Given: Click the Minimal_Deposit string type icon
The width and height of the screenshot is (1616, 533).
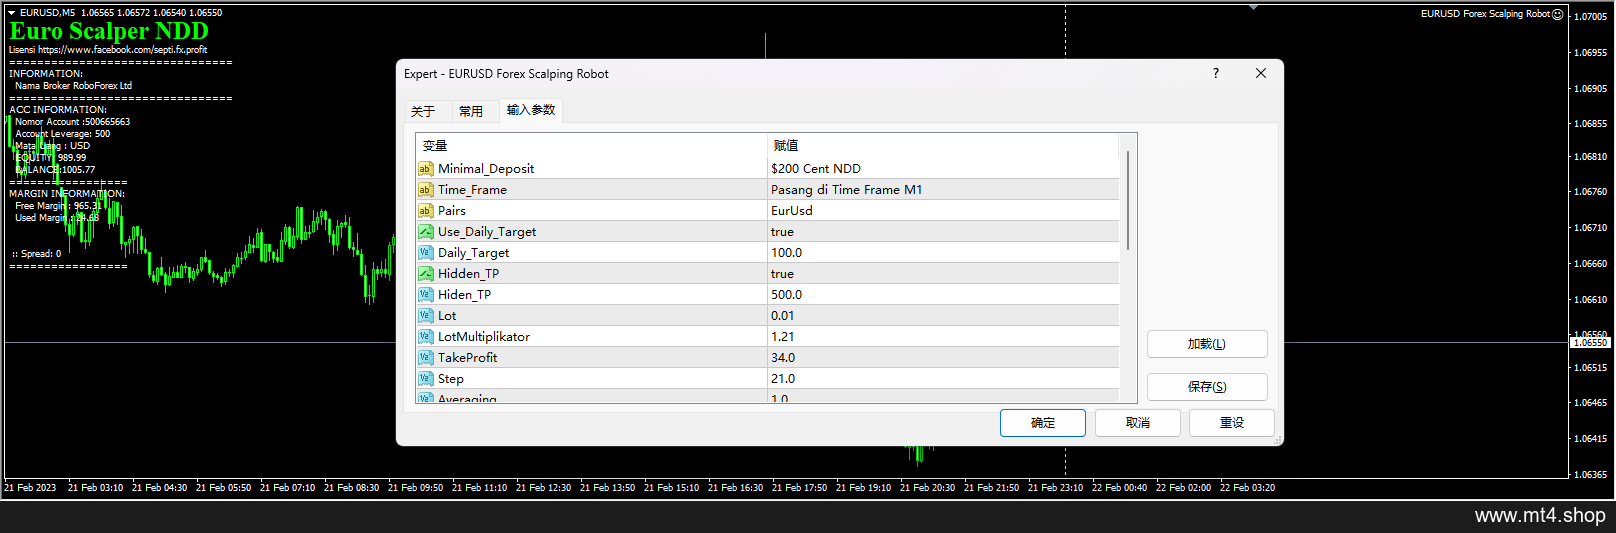Looking at the screenshot, I should click(x=425, y=169).
